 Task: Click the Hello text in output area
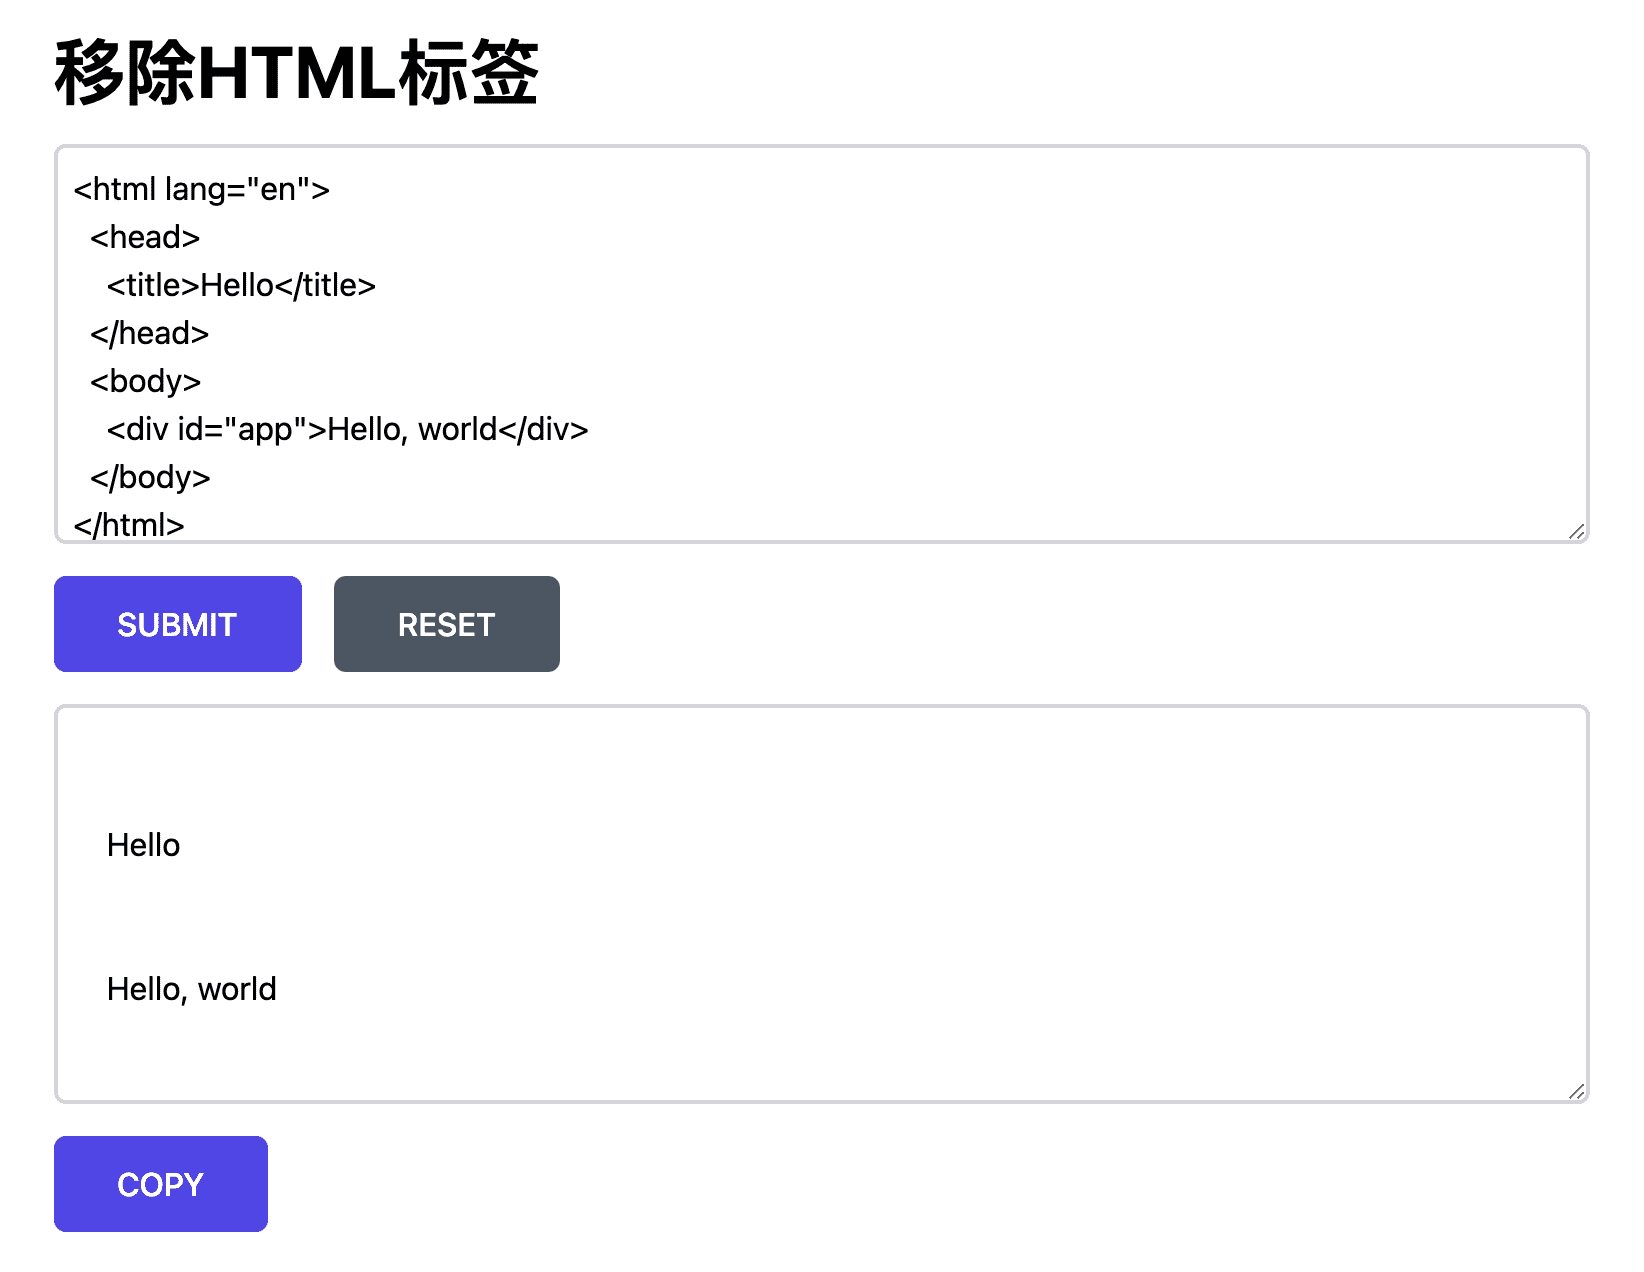[x=143, y=845]
